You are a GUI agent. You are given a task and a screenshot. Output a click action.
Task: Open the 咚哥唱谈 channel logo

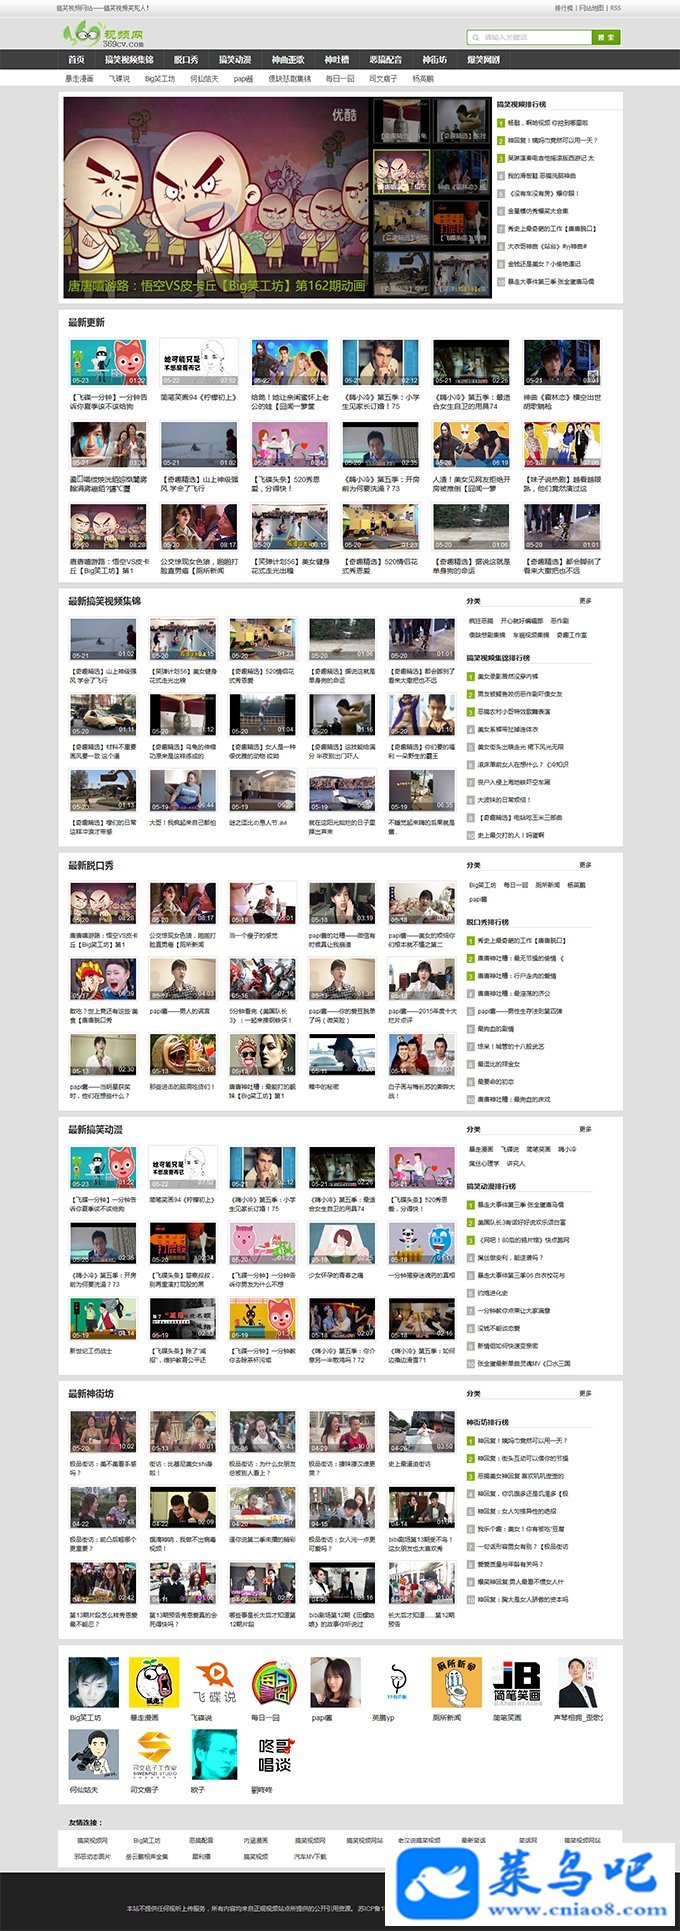point(275,1754)
